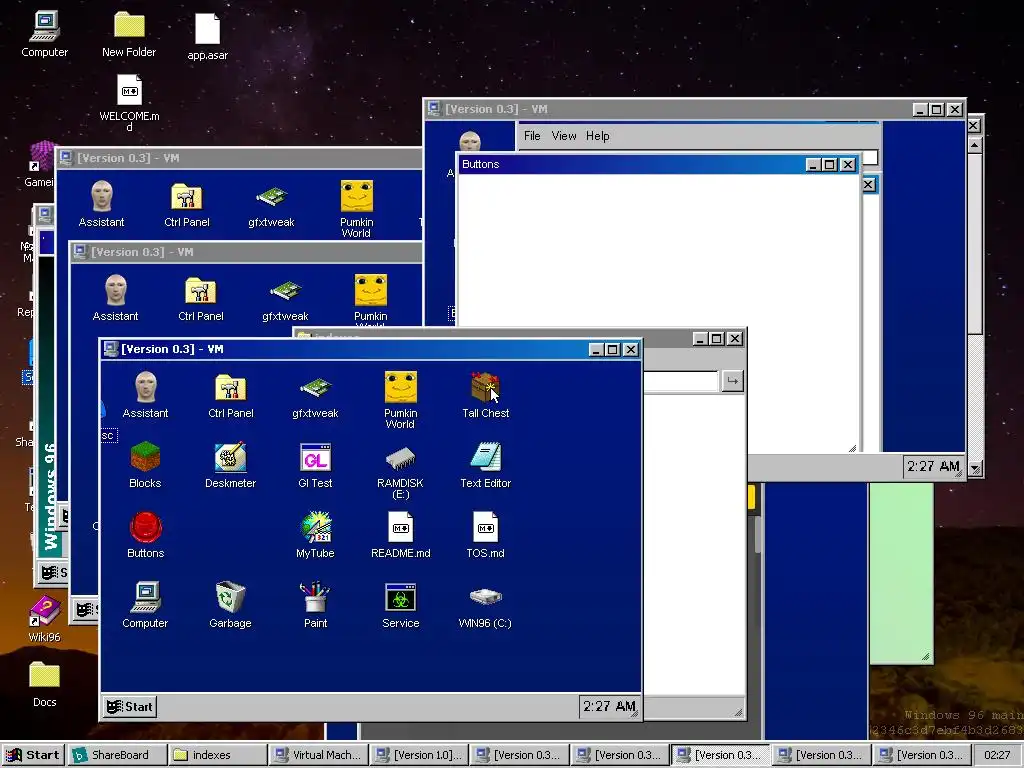Open New Folder on the main desktop
Viewport: 1024px width, 768px height.
click(x=129, y=34)
